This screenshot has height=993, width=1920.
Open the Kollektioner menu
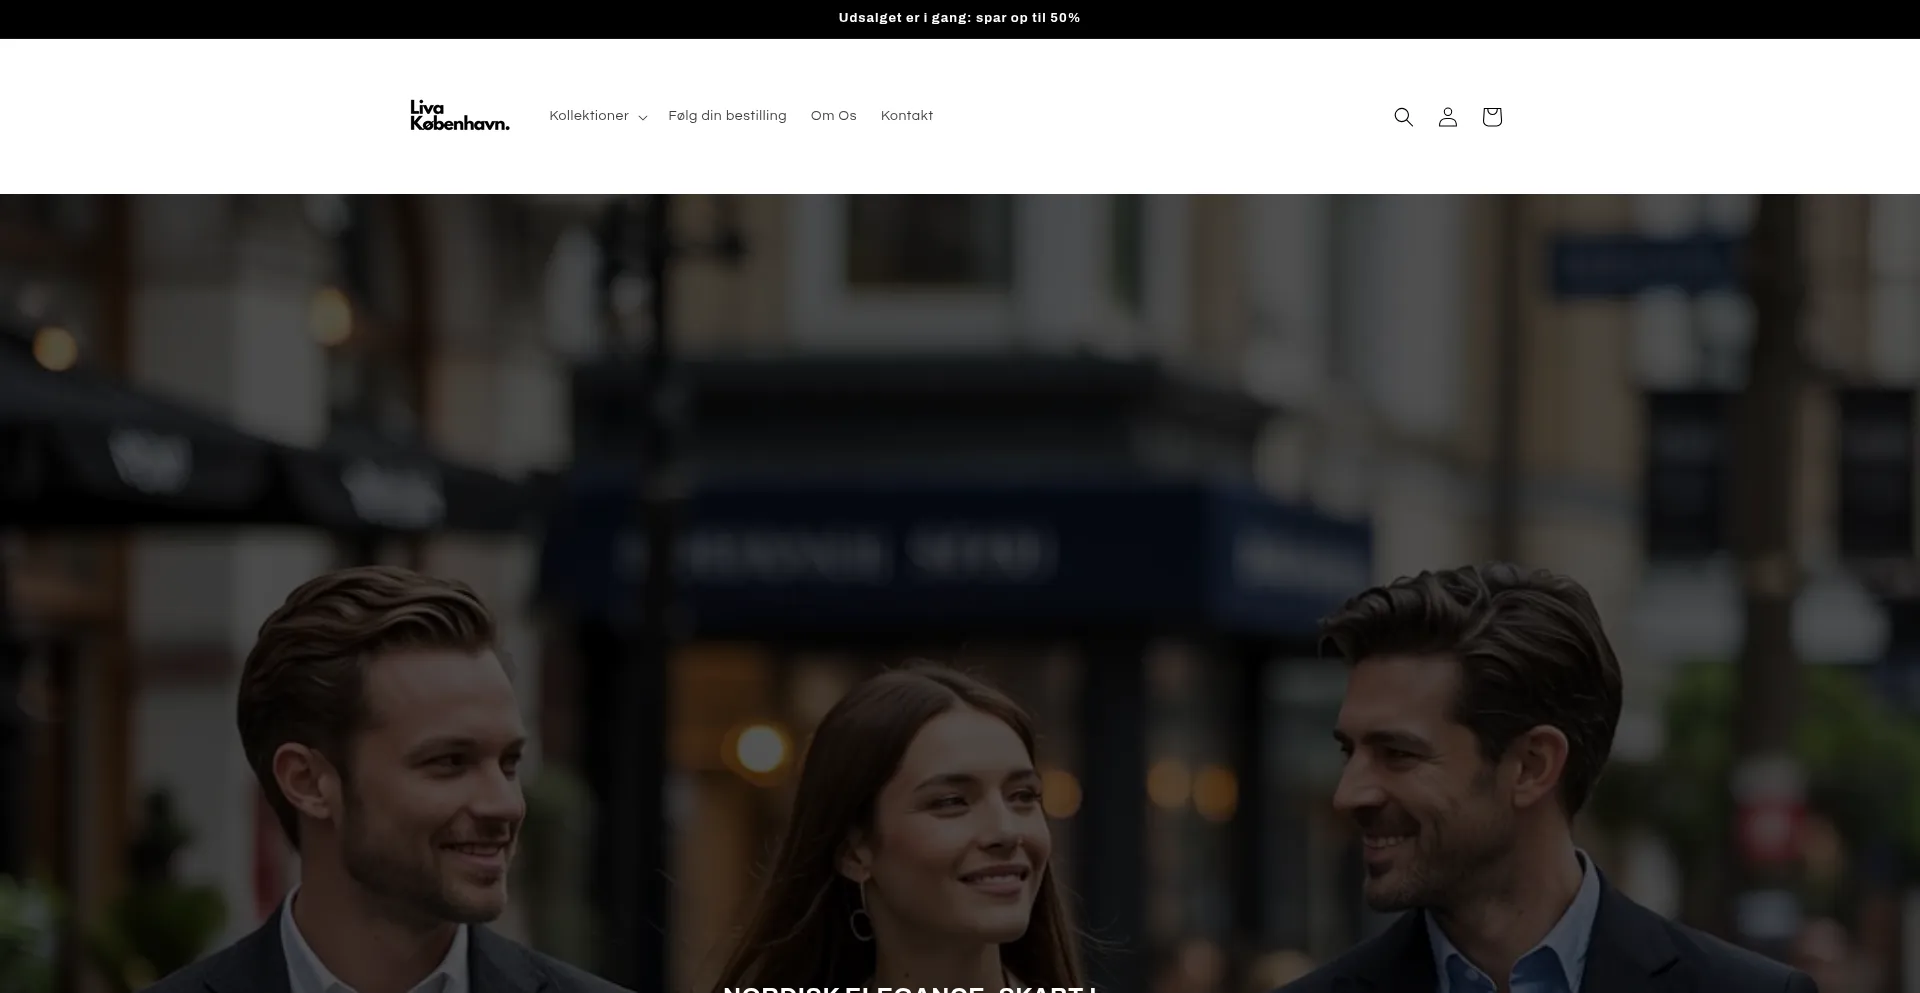[589, 116]
